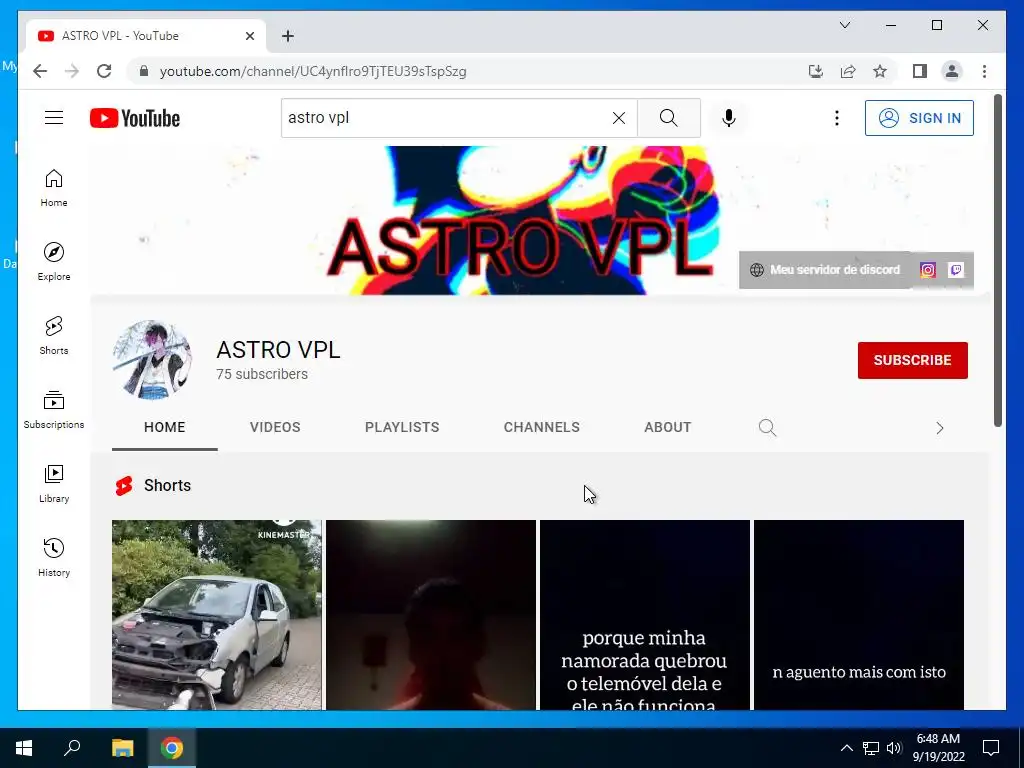Viewport: 1024px width, 768px height.
Task: Bookmark this page with the star
Action: pos(880,71)
